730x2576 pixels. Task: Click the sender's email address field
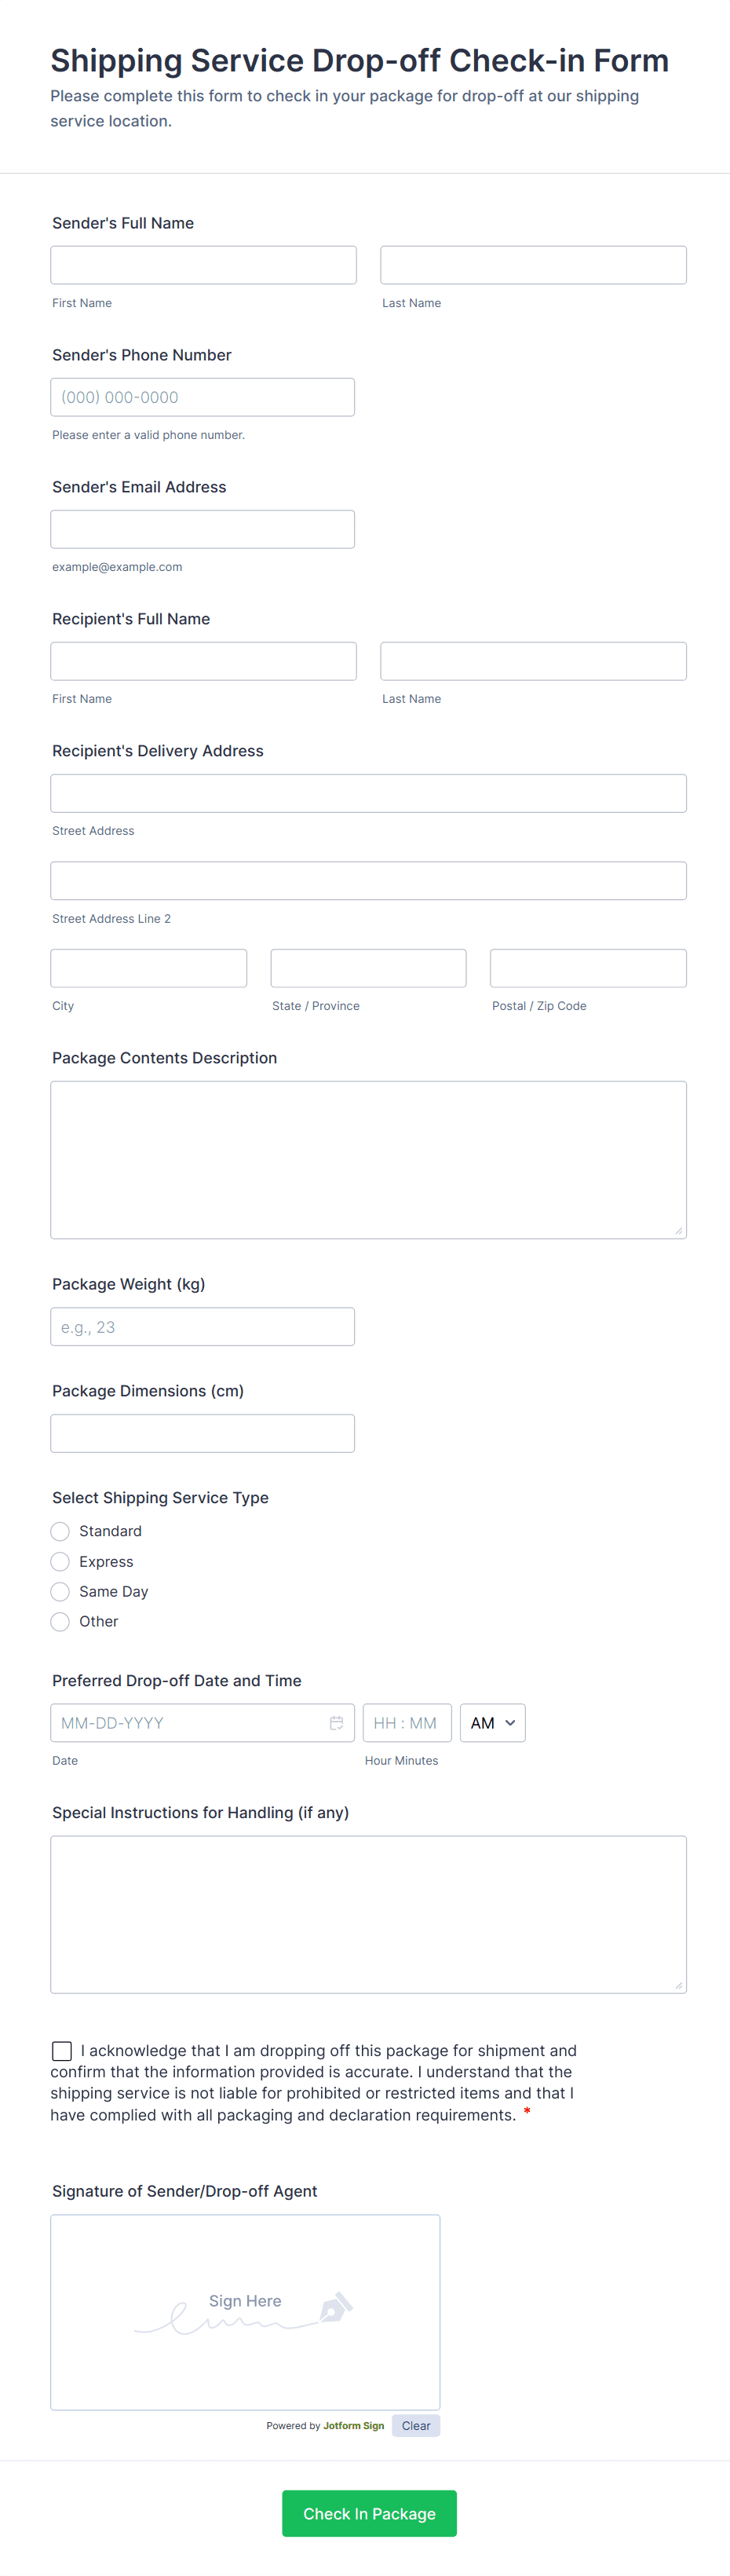pos(202,529)
